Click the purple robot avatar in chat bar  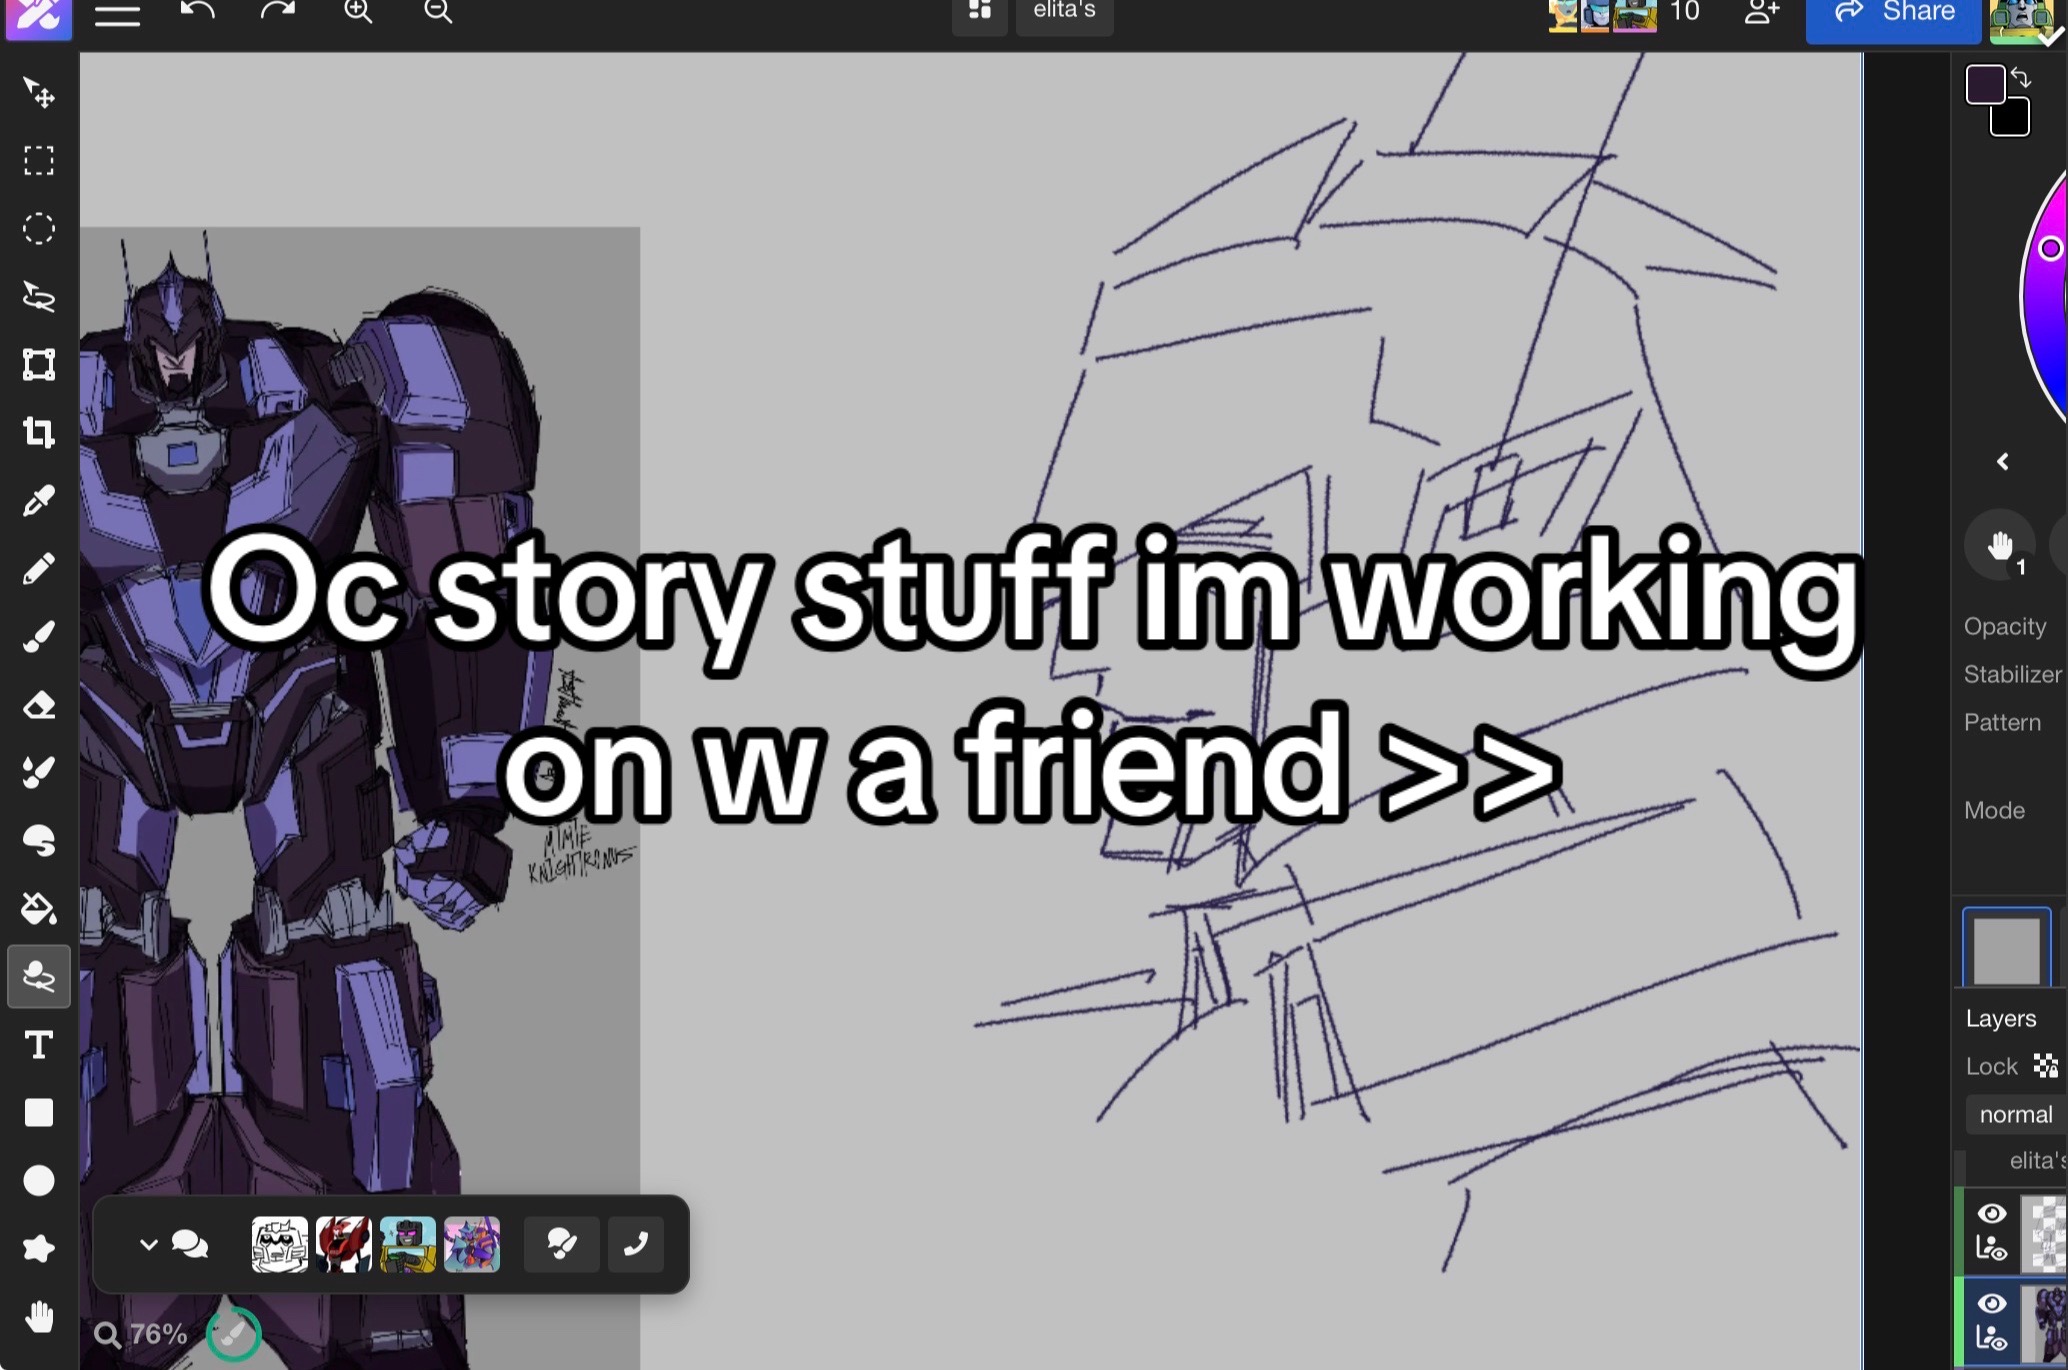click(472, 1244)
